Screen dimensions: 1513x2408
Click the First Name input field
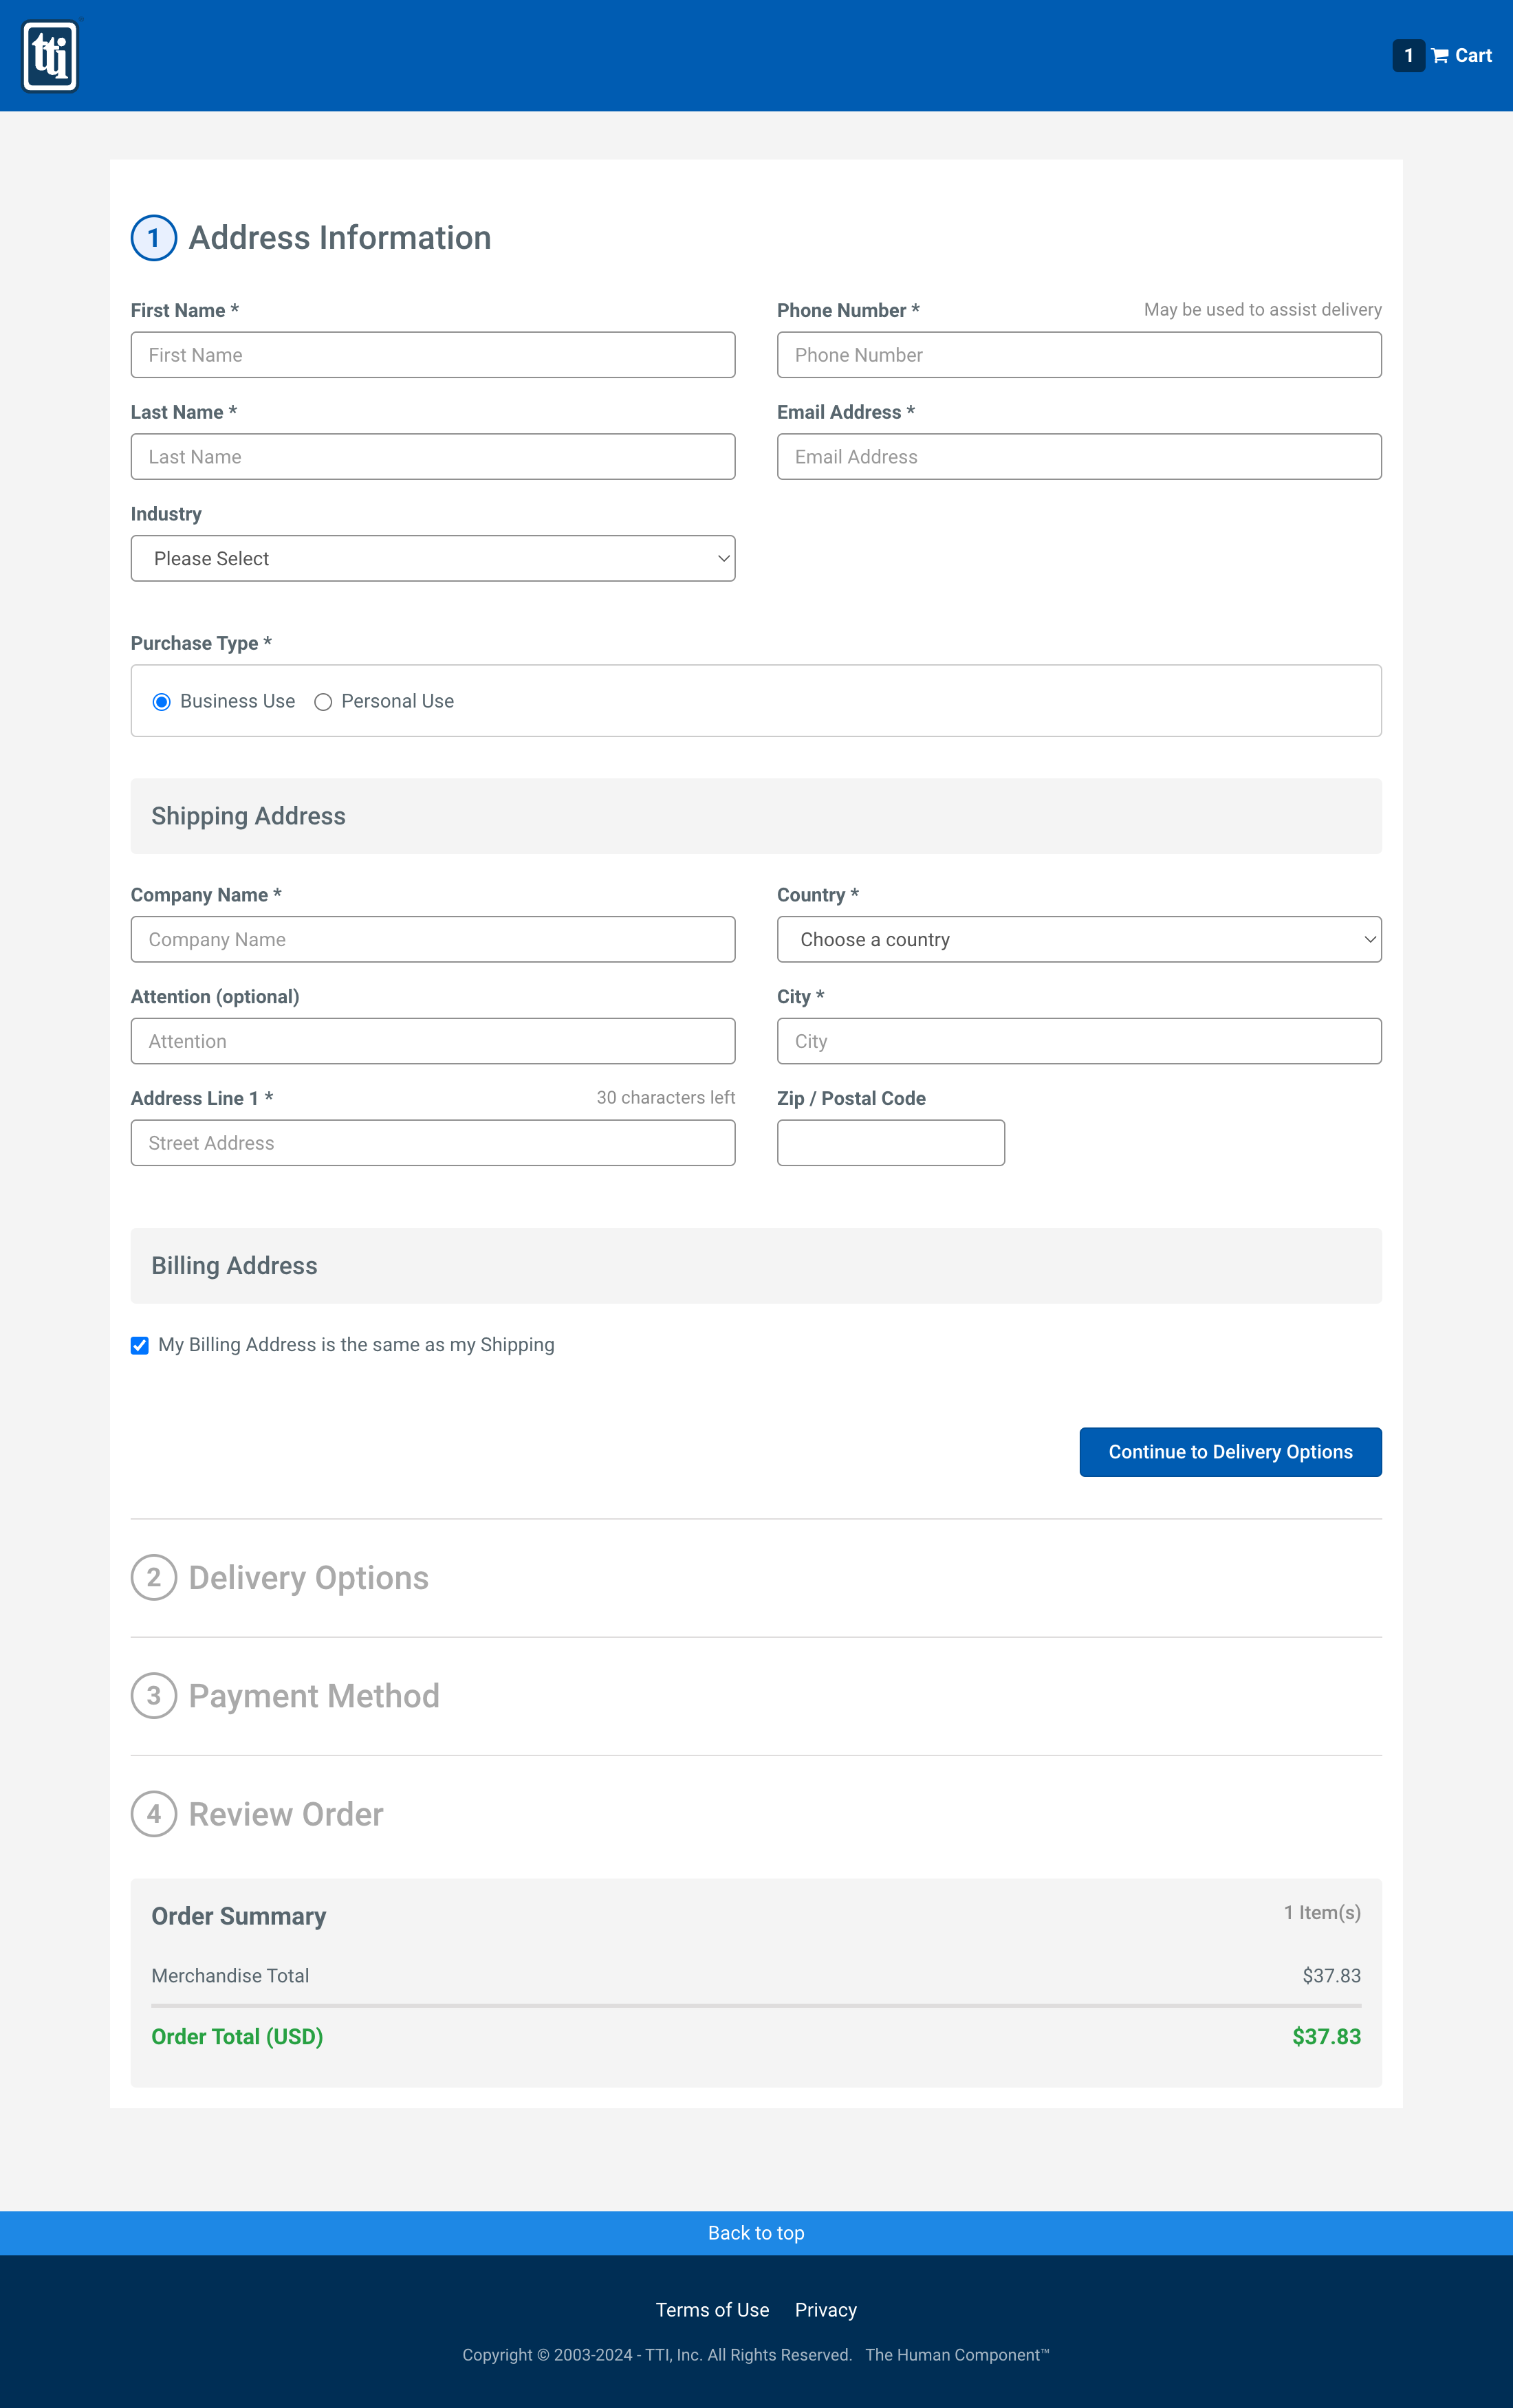click(x=432, y=354)
